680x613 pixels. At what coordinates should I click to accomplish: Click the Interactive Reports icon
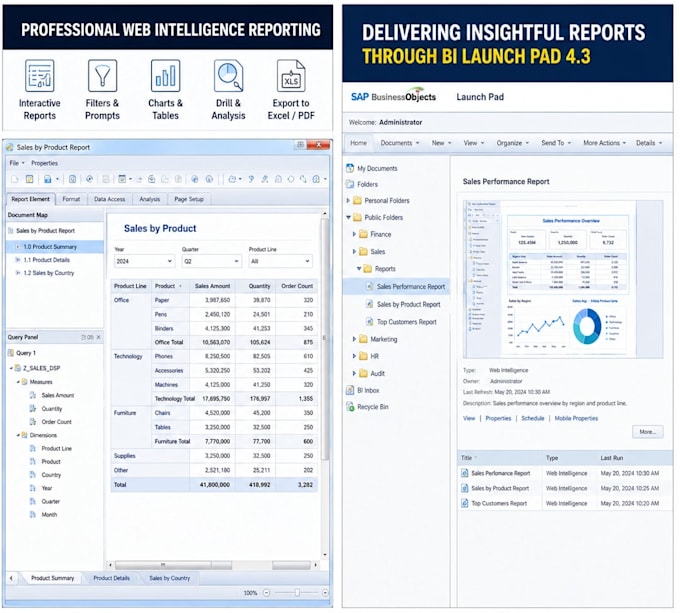point(39,75)
